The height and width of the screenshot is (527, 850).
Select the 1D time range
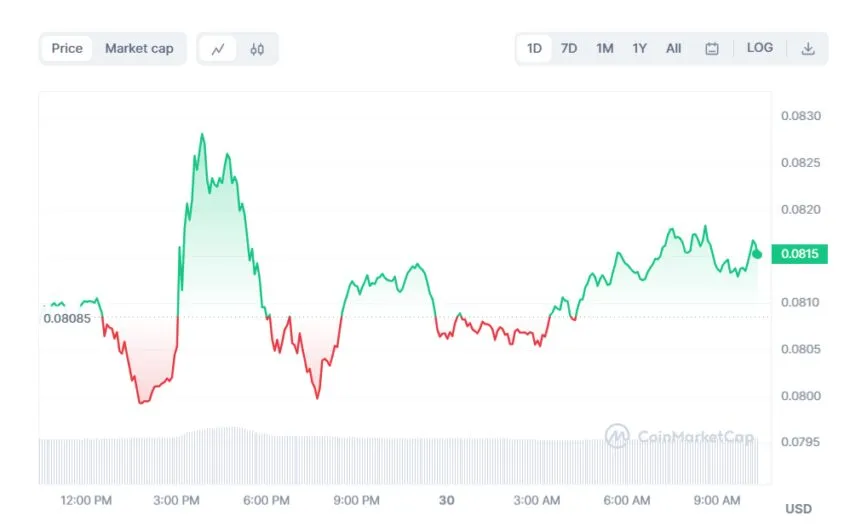pyautogui.click(x=534, y=48)
